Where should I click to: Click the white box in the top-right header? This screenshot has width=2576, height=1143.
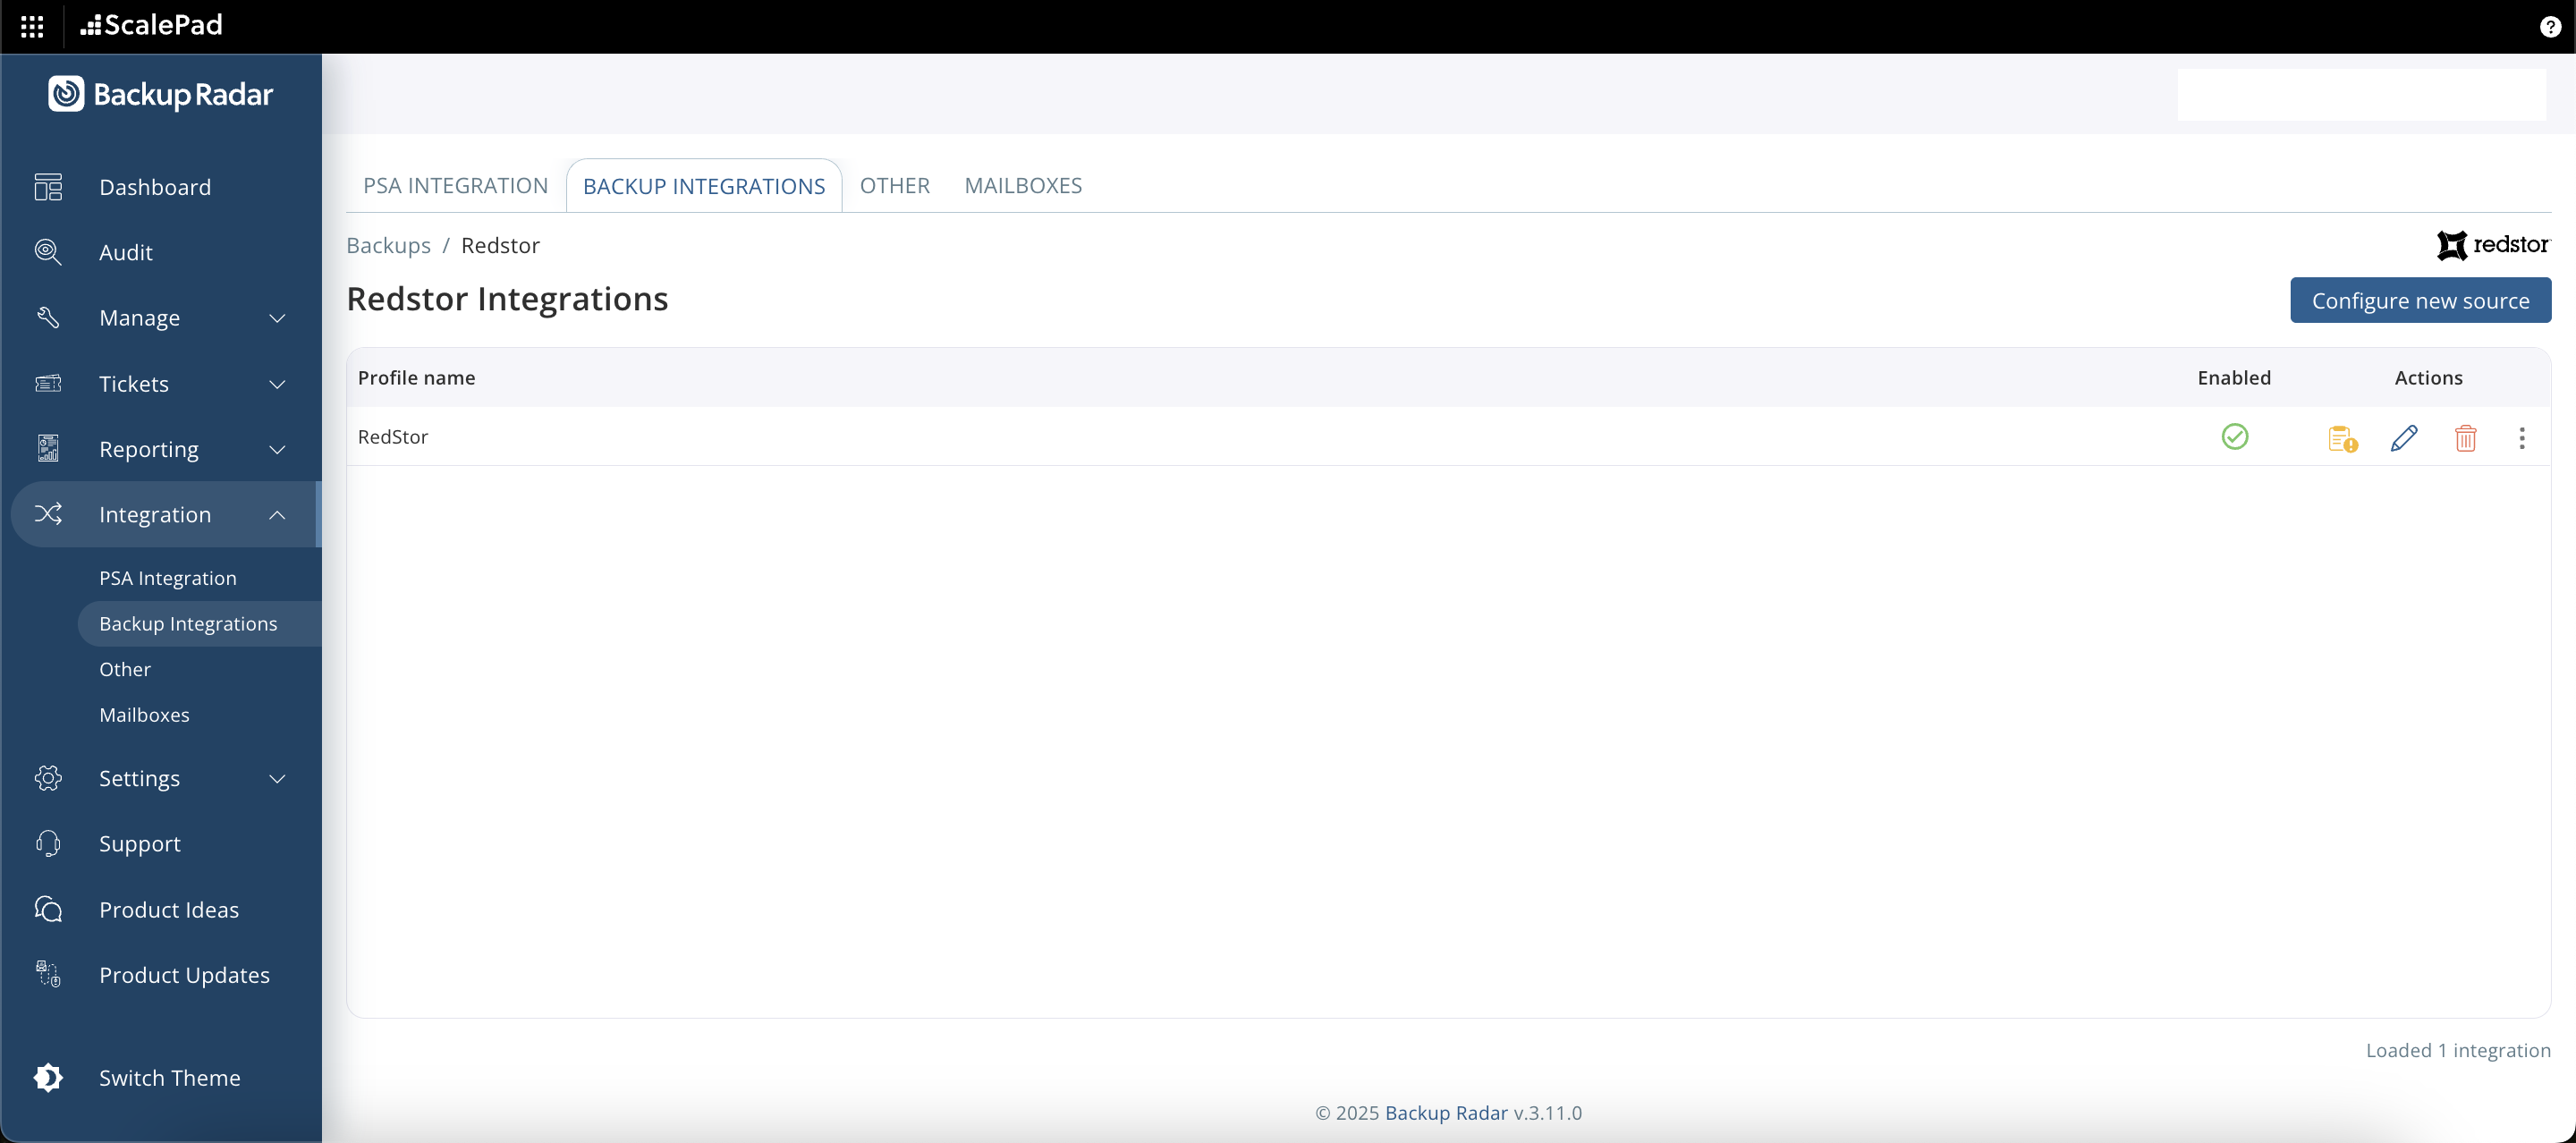pyautogui.click(x=2361, y=94)
